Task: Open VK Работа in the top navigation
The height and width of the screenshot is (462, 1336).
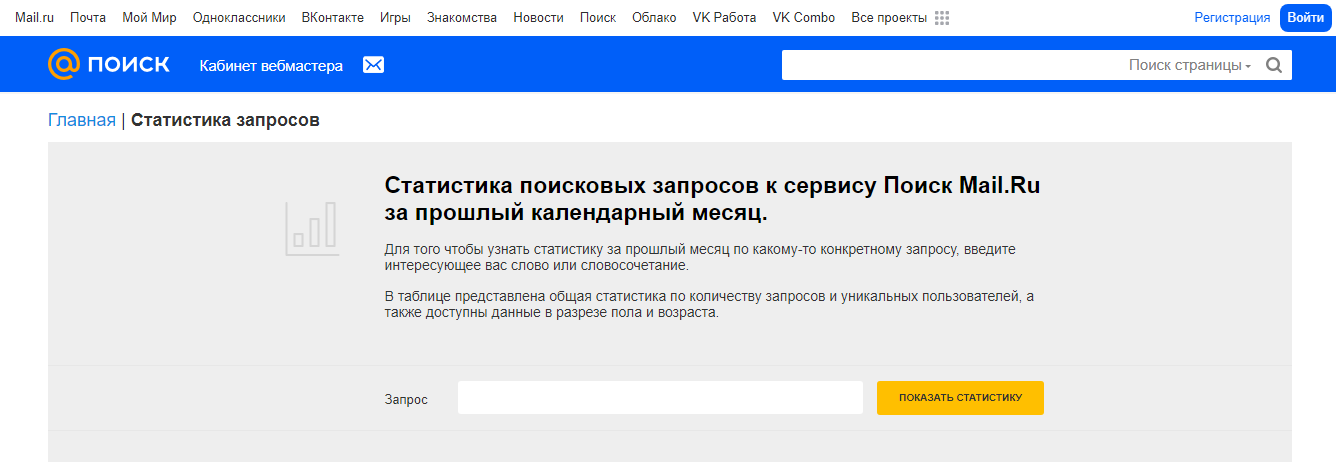Action: [x=724, y=18]
